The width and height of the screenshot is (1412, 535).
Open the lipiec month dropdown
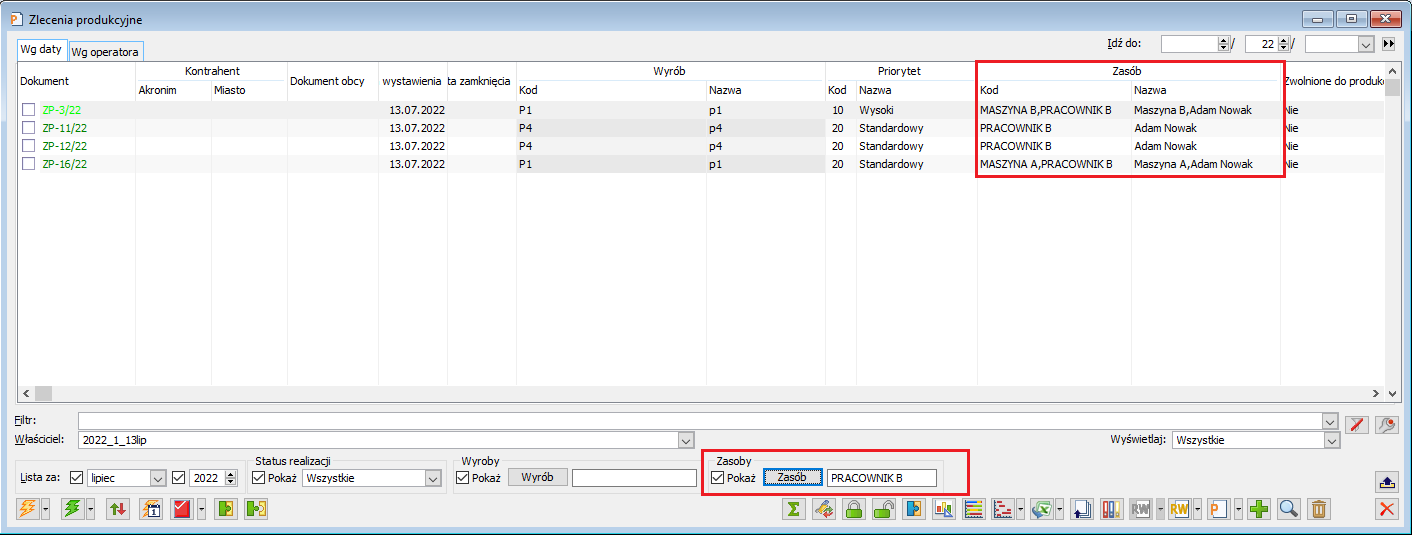157,478
